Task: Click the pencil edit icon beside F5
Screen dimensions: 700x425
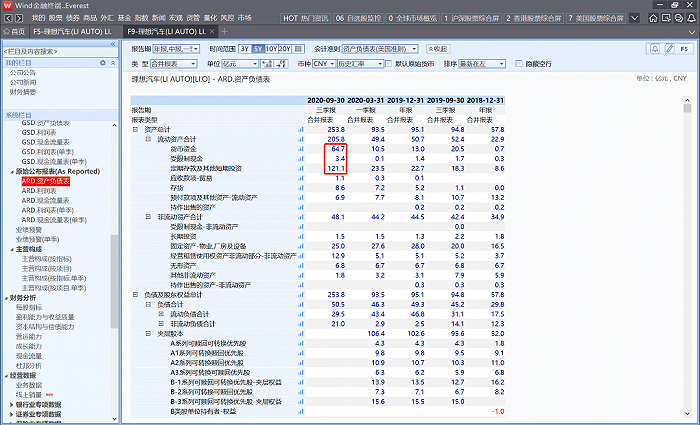Action: tap(669, 49)
